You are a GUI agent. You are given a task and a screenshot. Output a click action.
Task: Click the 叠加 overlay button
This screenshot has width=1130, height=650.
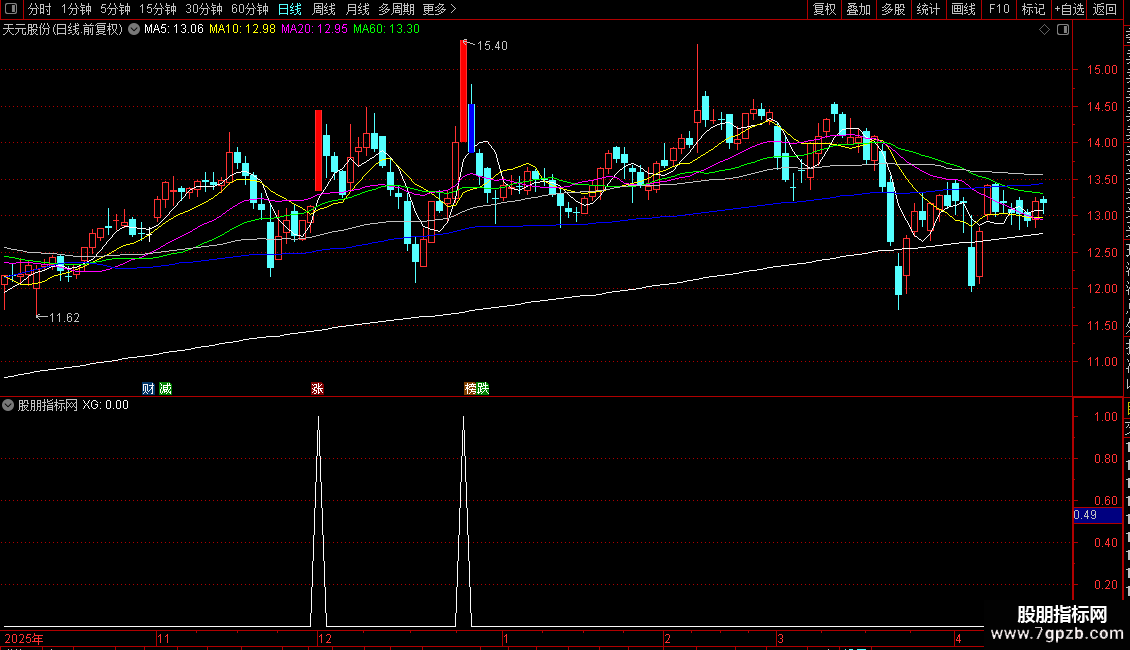click(859, 9)
